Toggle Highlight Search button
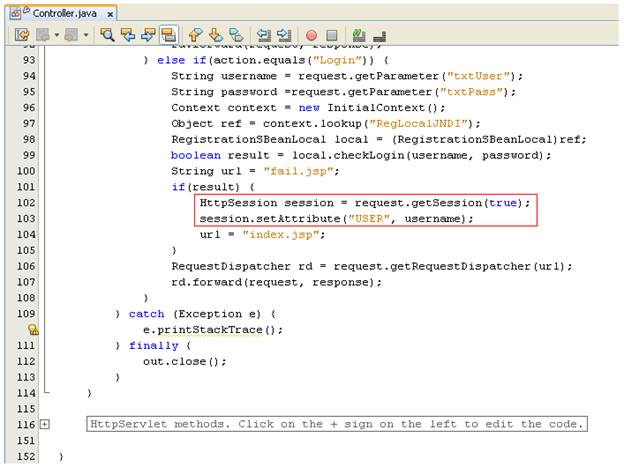 click(x=169, y=35)
